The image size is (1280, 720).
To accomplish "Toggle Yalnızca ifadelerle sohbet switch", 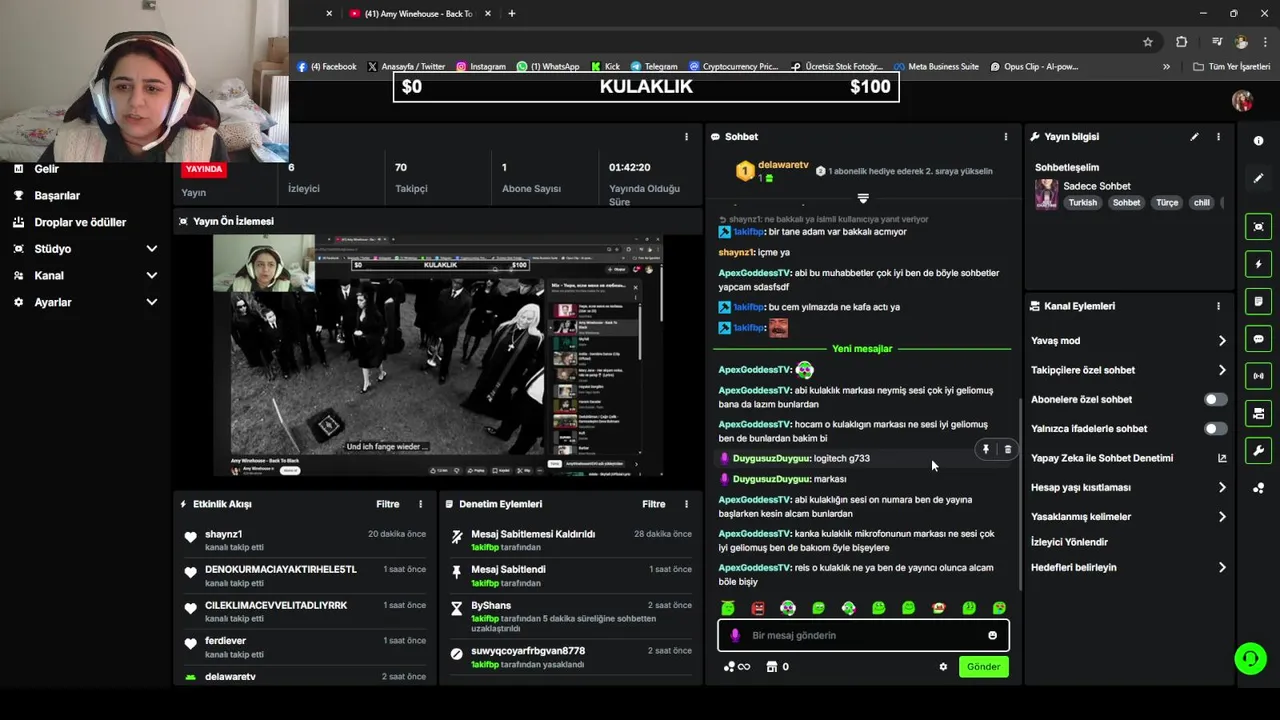I will tap(1214, 429).
